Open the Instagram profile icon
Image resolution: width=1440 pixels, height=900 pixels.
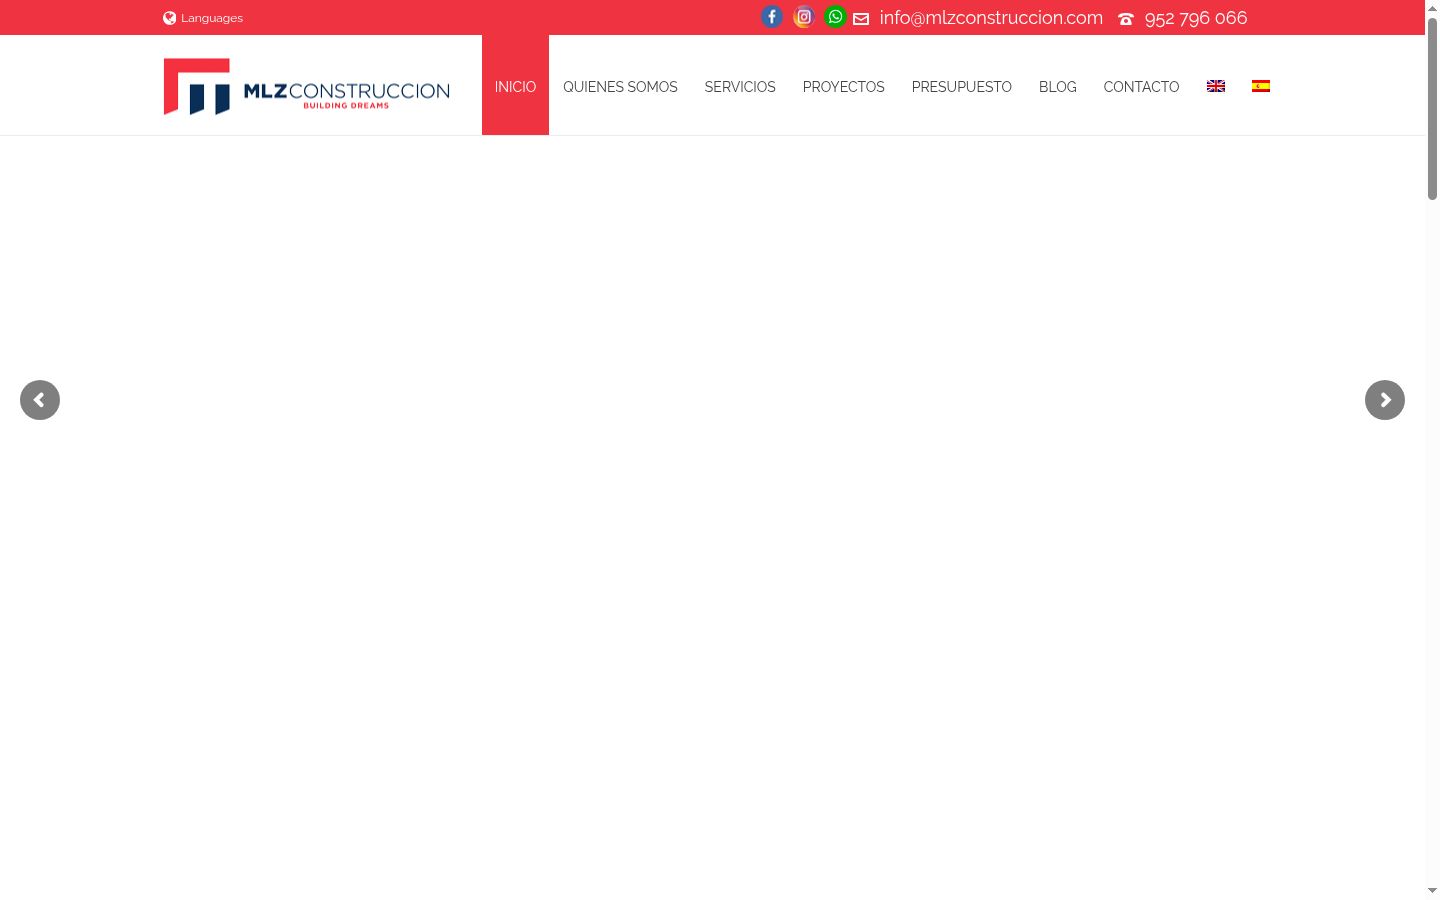804,17
